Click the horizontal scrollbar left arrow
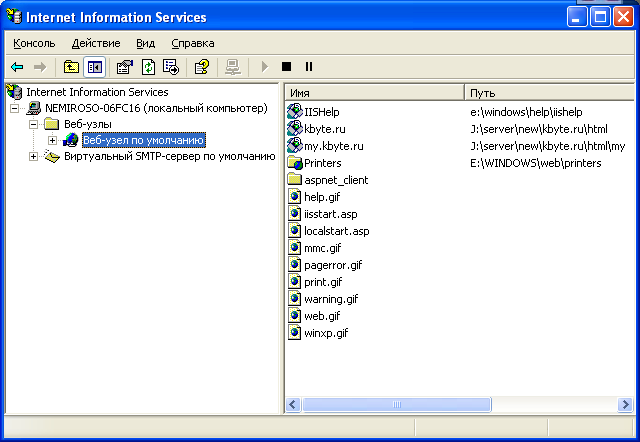 pos(293,404)
